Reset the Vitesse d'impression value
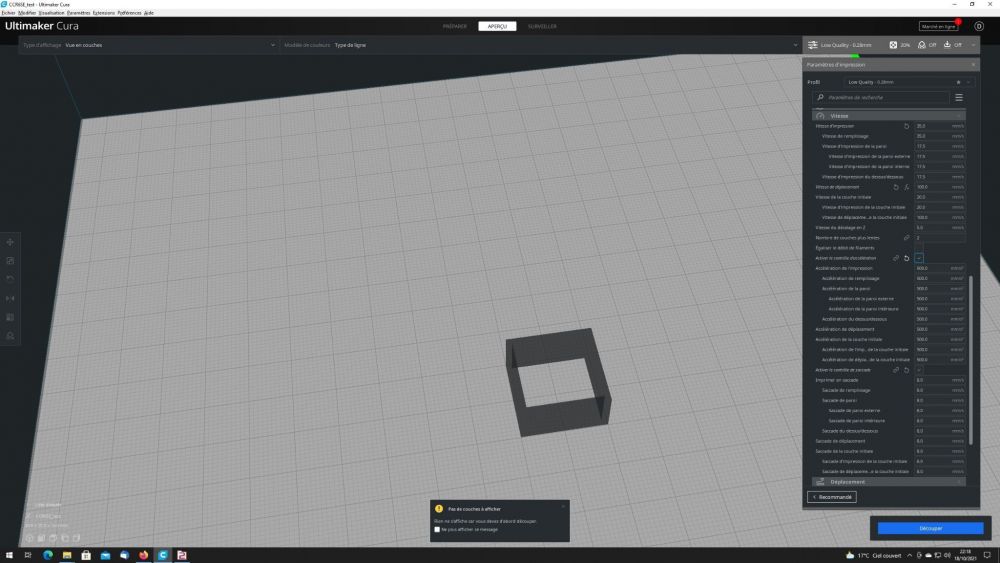The height and width of the screenshot is (563, 1000). point(906,126)
